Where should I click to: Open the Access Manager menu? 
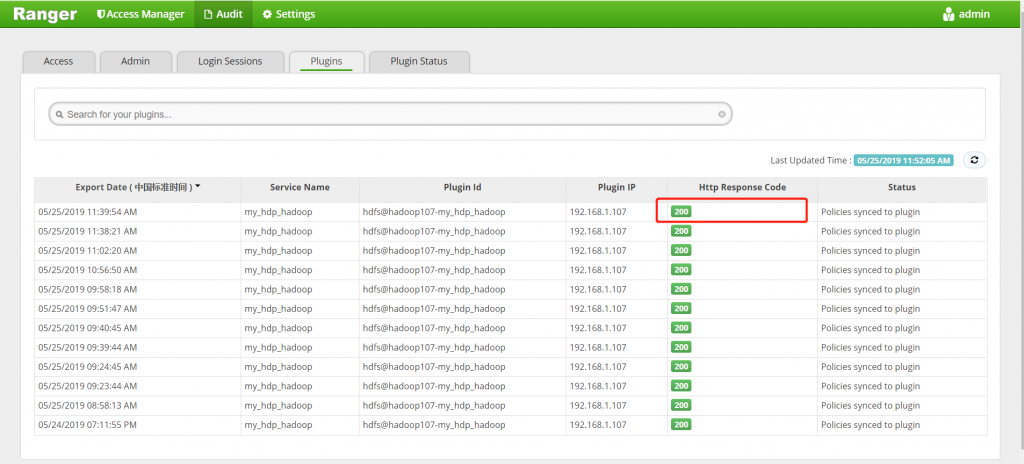click(140, 14)
